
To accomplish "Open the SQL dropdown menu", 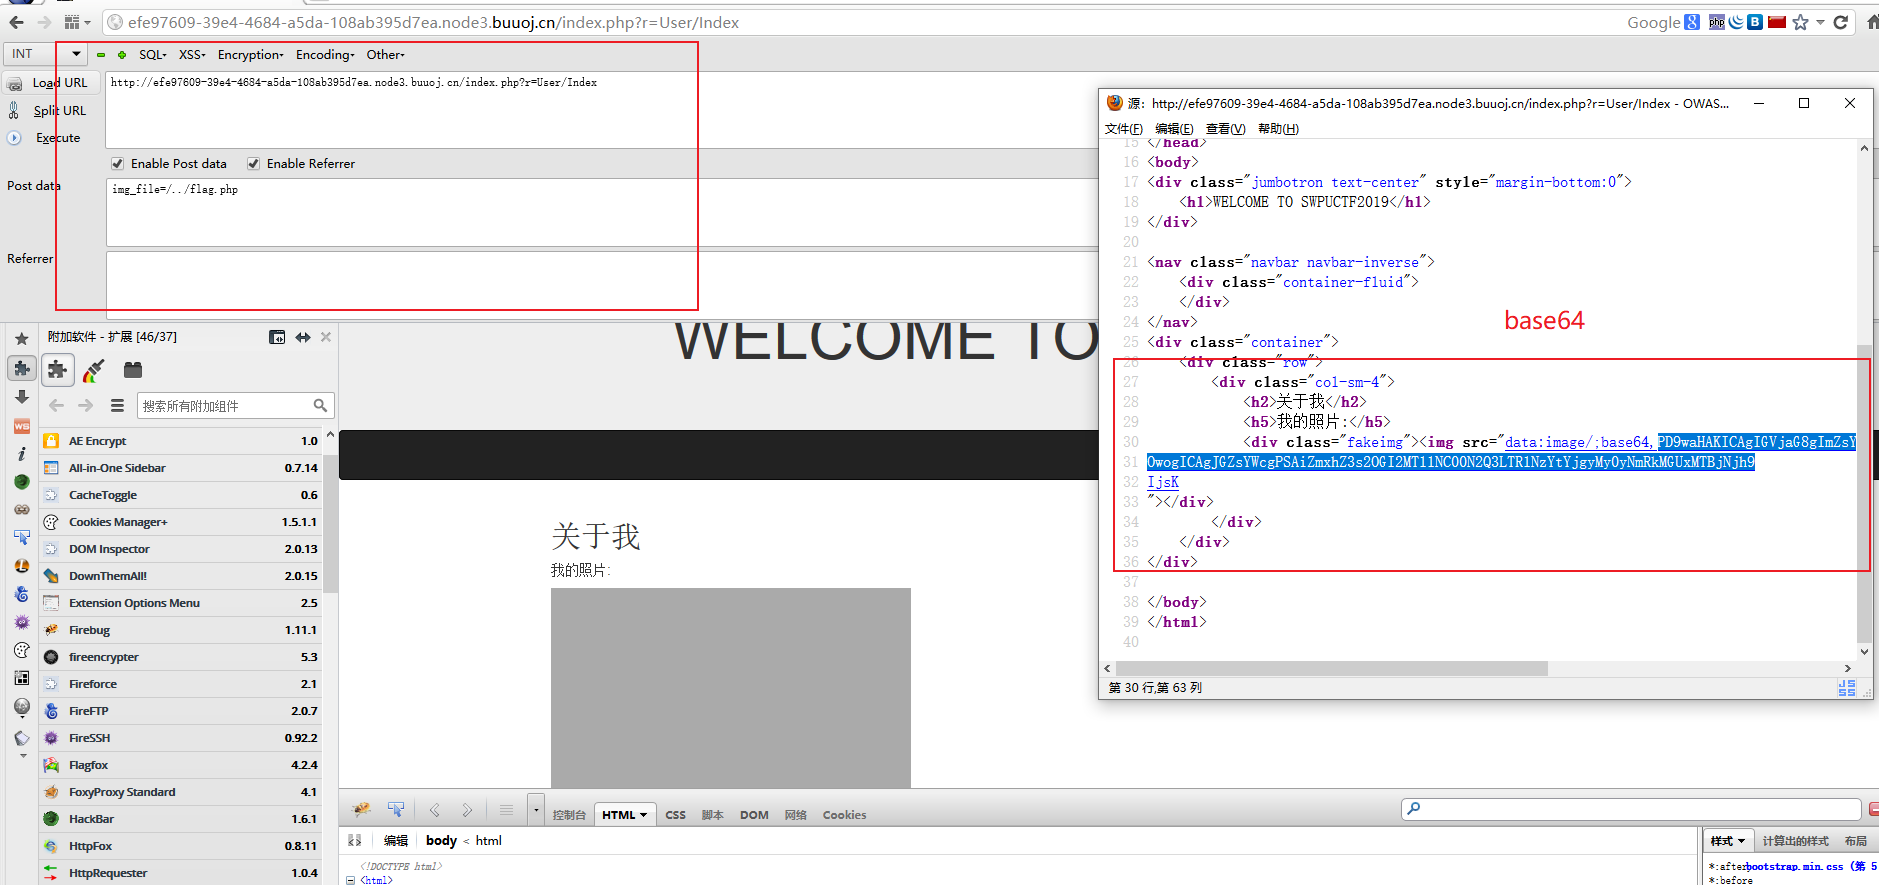I will (x=152, y=55).
